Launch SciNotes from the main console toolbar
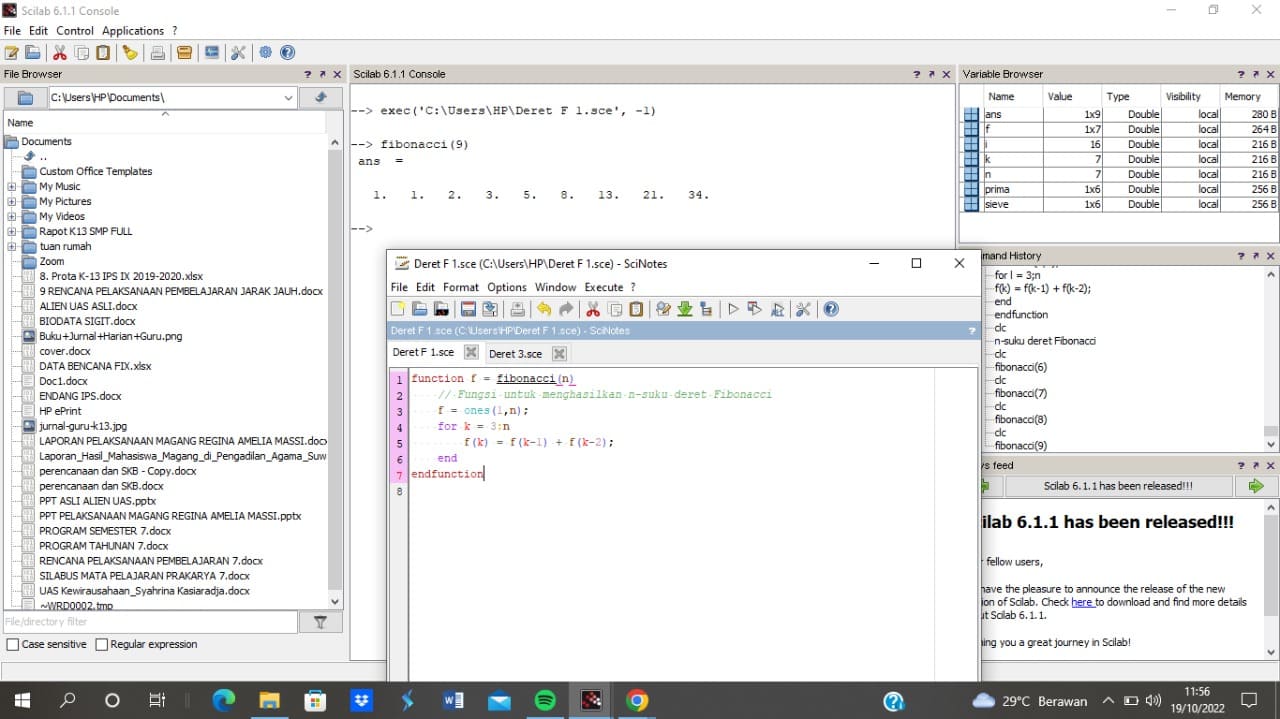 12,53
